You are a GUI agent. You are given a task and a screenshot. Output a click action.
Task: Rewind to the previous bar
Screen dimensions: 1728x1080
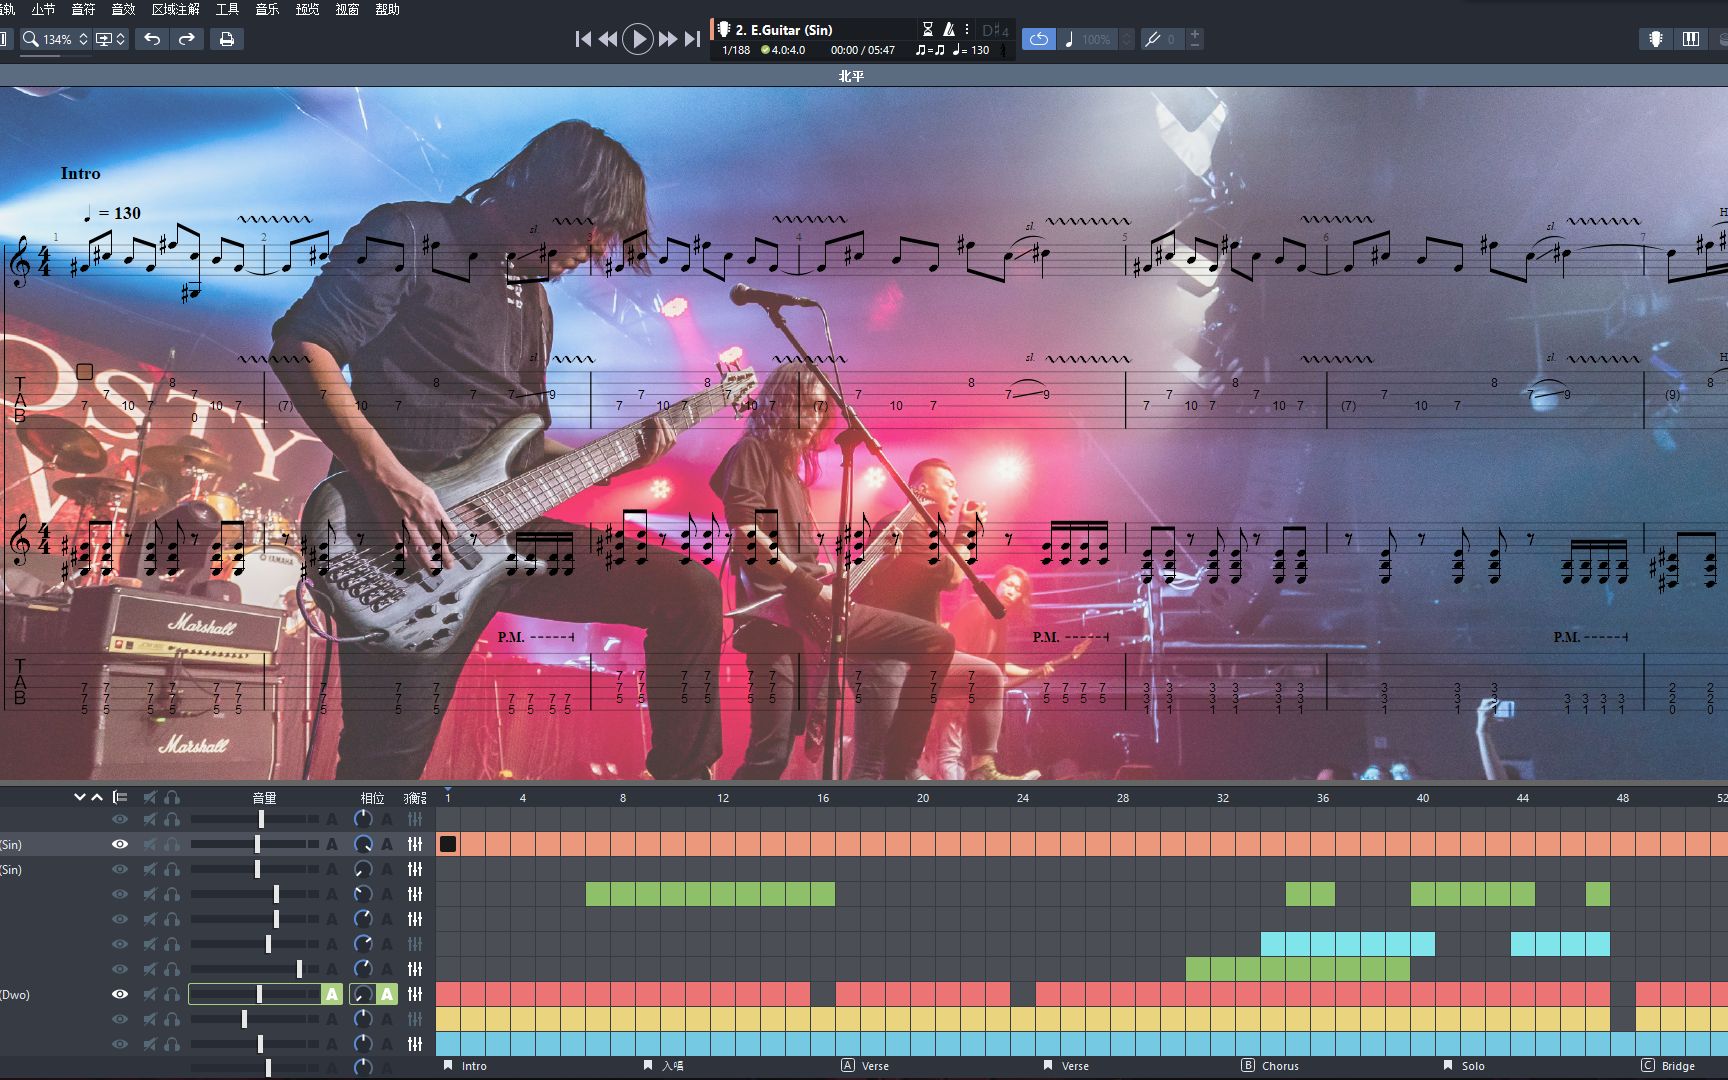click(608, 39)
